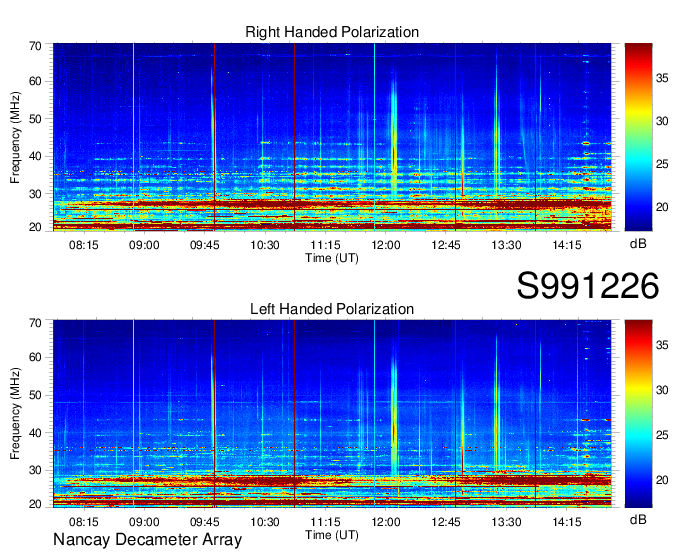Click the 13:30 tick on the lower time axis
The height and width of the screenshot is (552, 680).
point(506,522)
